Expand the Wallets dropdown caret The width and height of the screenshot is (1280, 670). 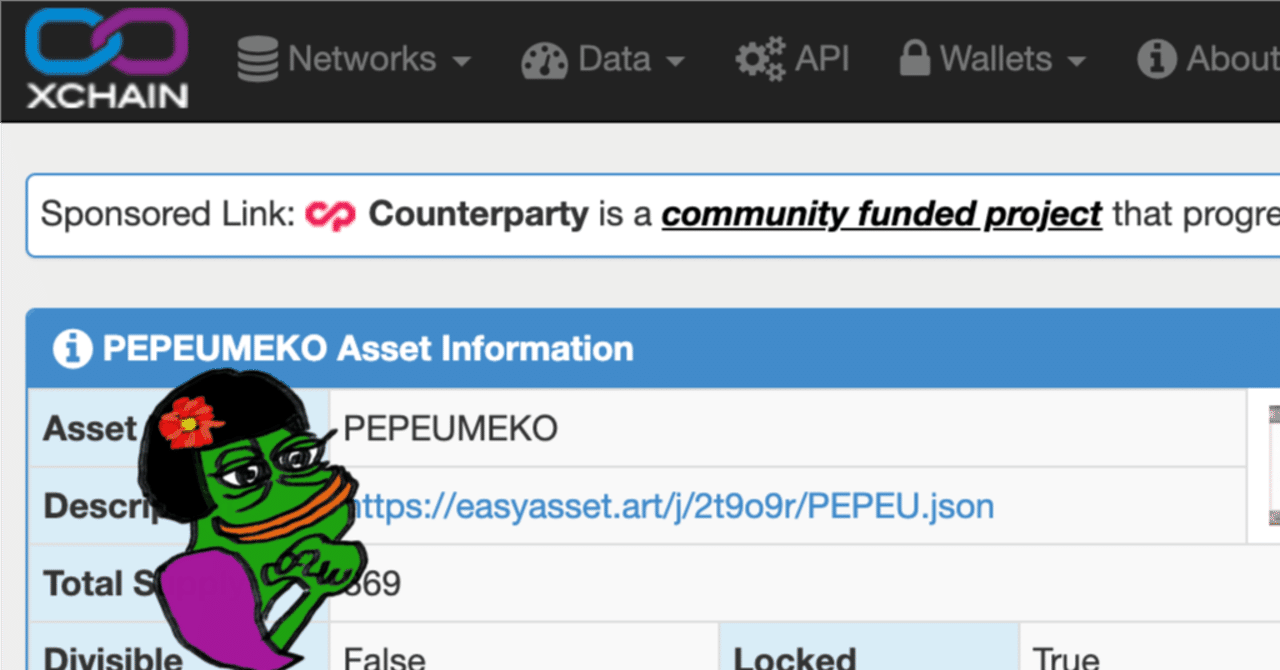[x=1076, y=61]
